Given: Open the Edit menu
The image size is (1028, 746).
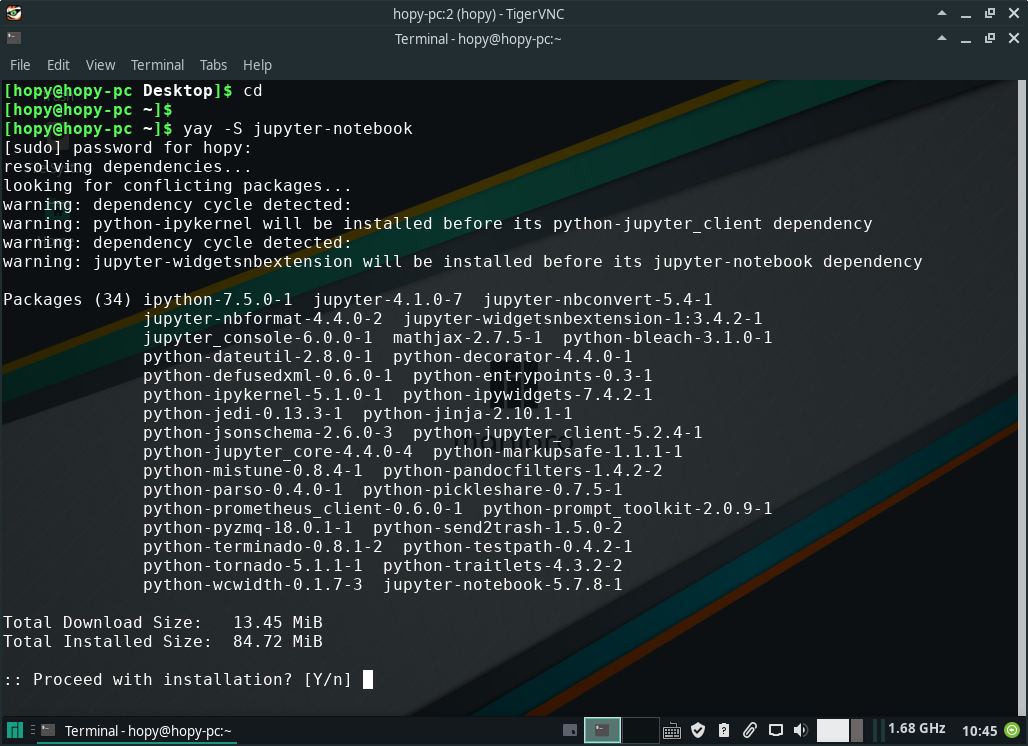Looking at the screenshot, I should [x=58, y=65].
